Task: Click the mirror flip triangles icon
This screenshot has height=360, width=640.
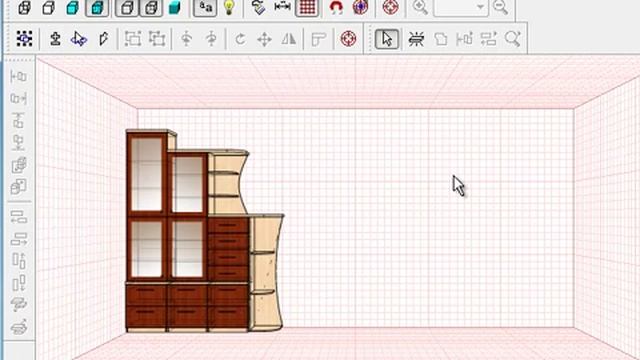Action: pos(289,39)
